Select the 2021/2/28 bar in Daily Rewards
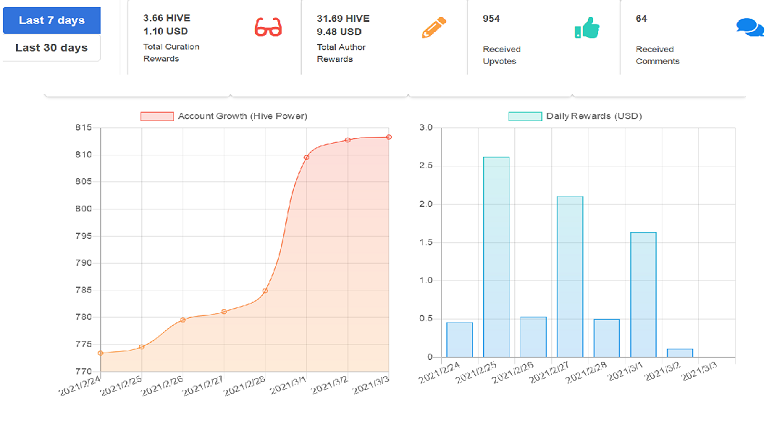 click(x=607, y=338)
